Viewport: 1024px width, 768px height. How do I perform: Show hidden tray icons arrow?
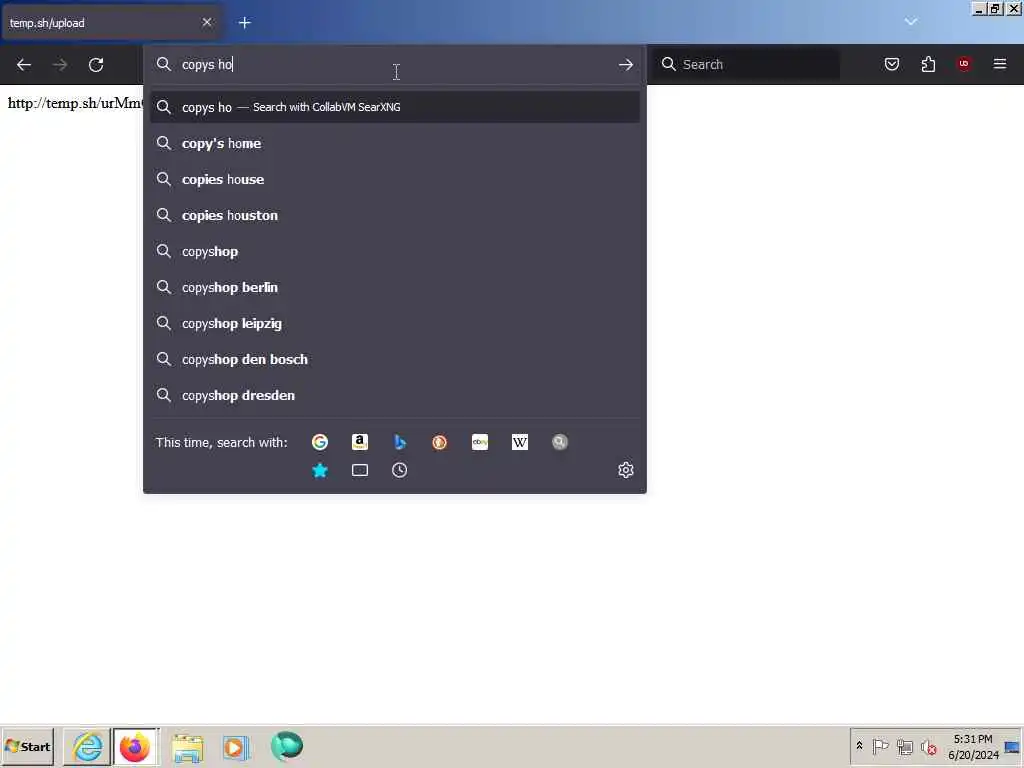(x=859, y=746)
